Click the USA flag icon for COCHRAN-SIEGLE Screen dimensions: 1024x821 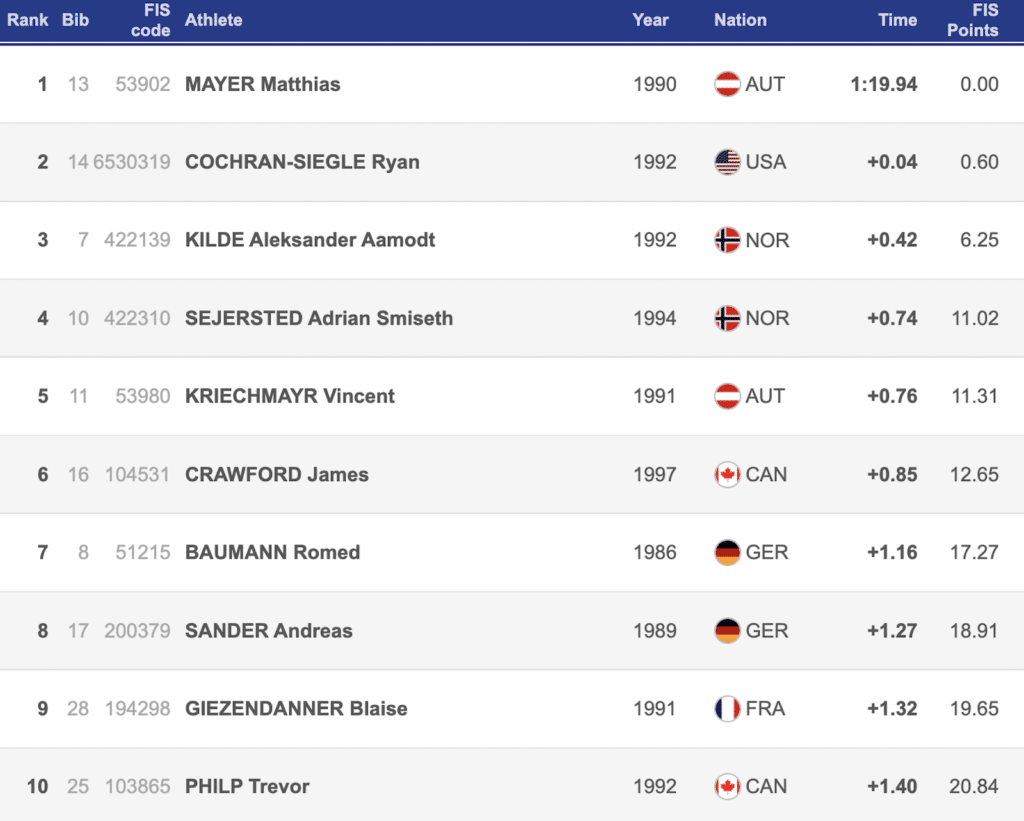pos(727,162)
